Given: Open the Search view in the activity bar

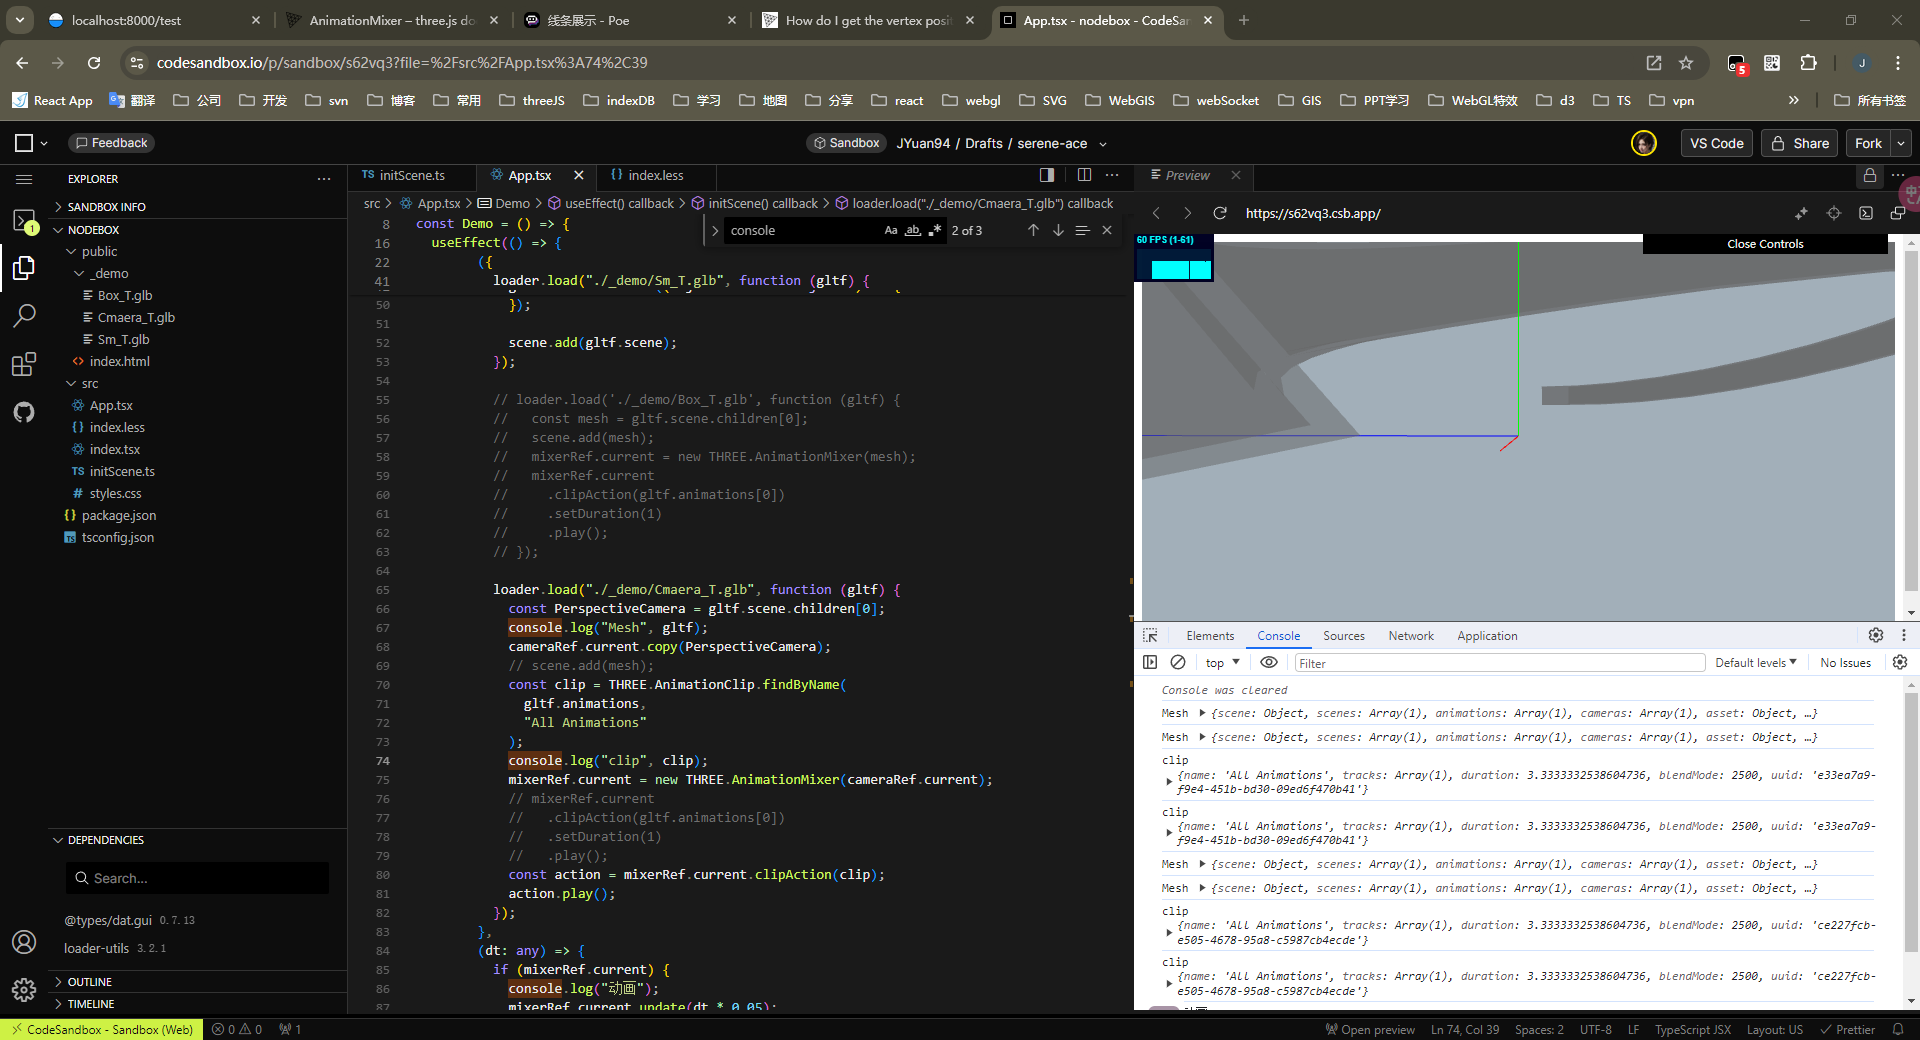Looking at the screenshot, I should coord(24,316).
